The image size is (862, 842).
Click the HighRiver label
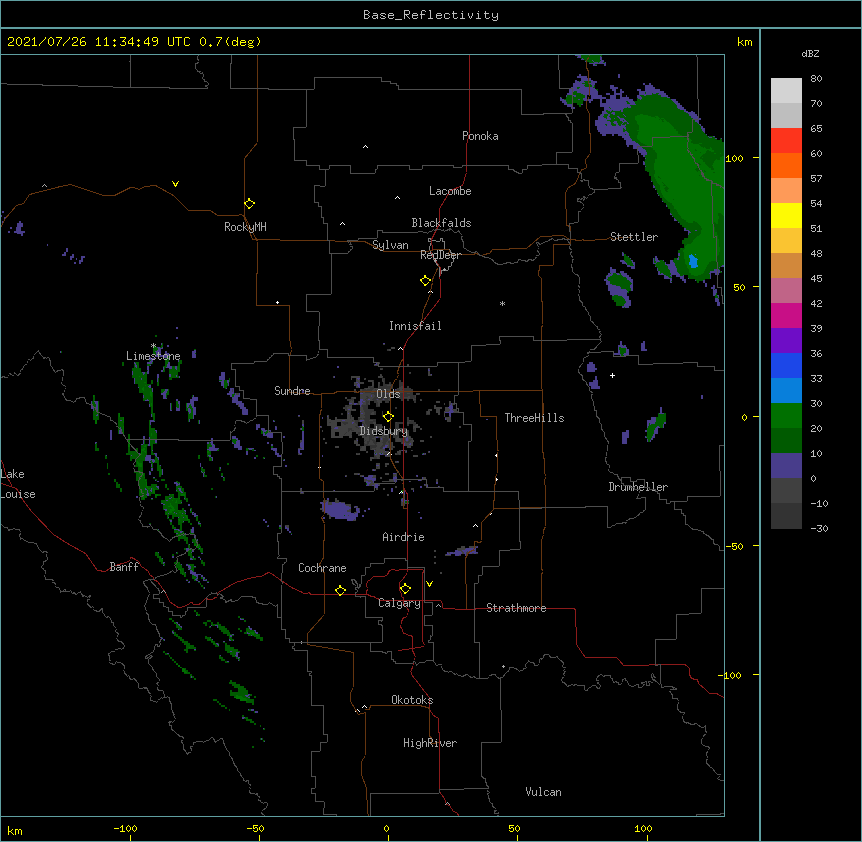coord(430,743)
